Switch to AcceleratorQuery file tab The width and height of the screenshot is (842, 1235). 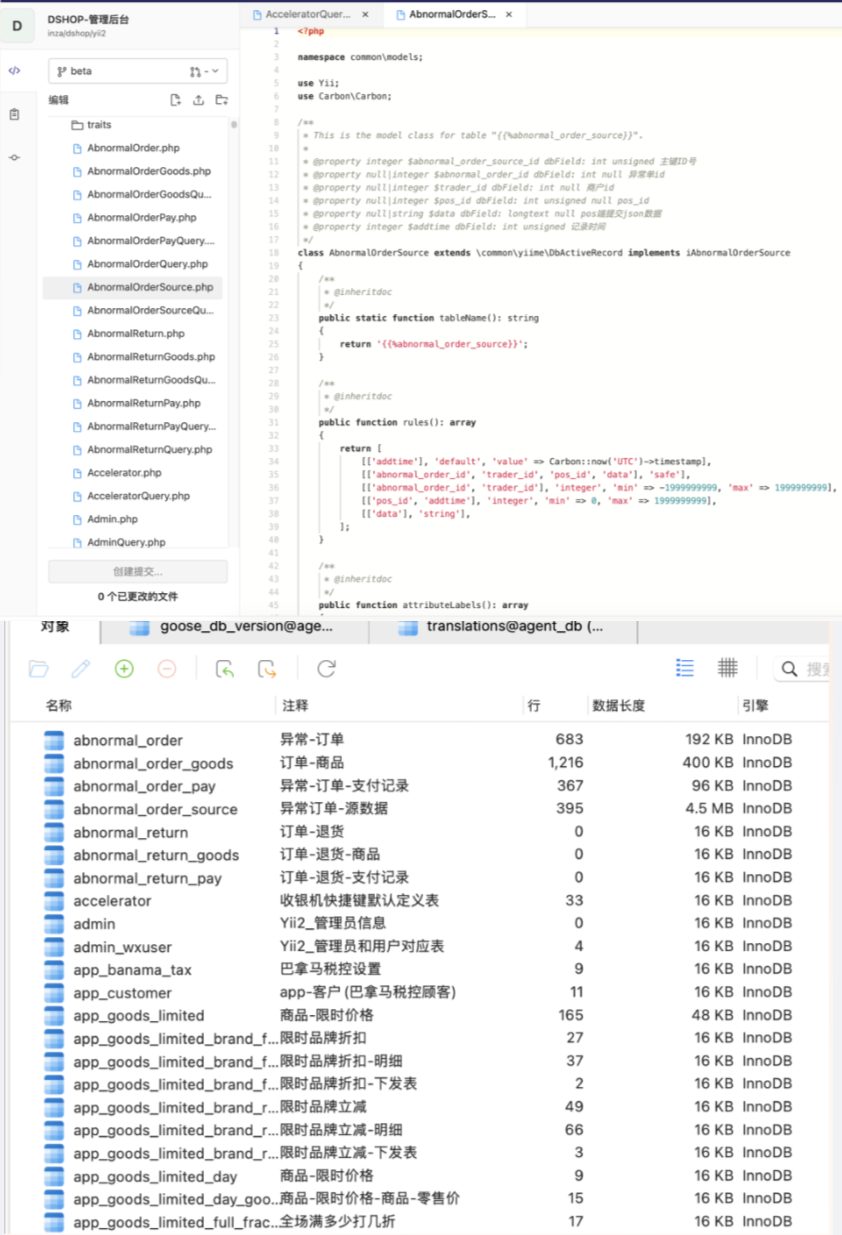tap(307, 15)
